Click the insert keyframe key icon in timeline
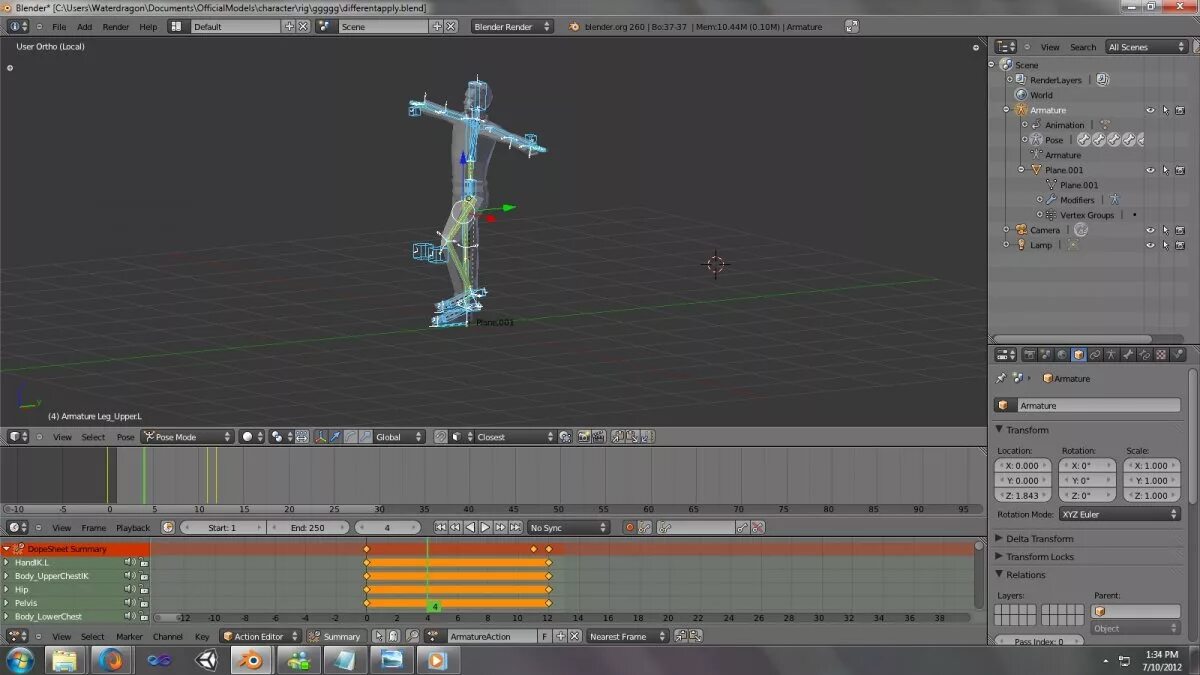The width and height of the screenshot is (1200, 675). tap(742, 527)
